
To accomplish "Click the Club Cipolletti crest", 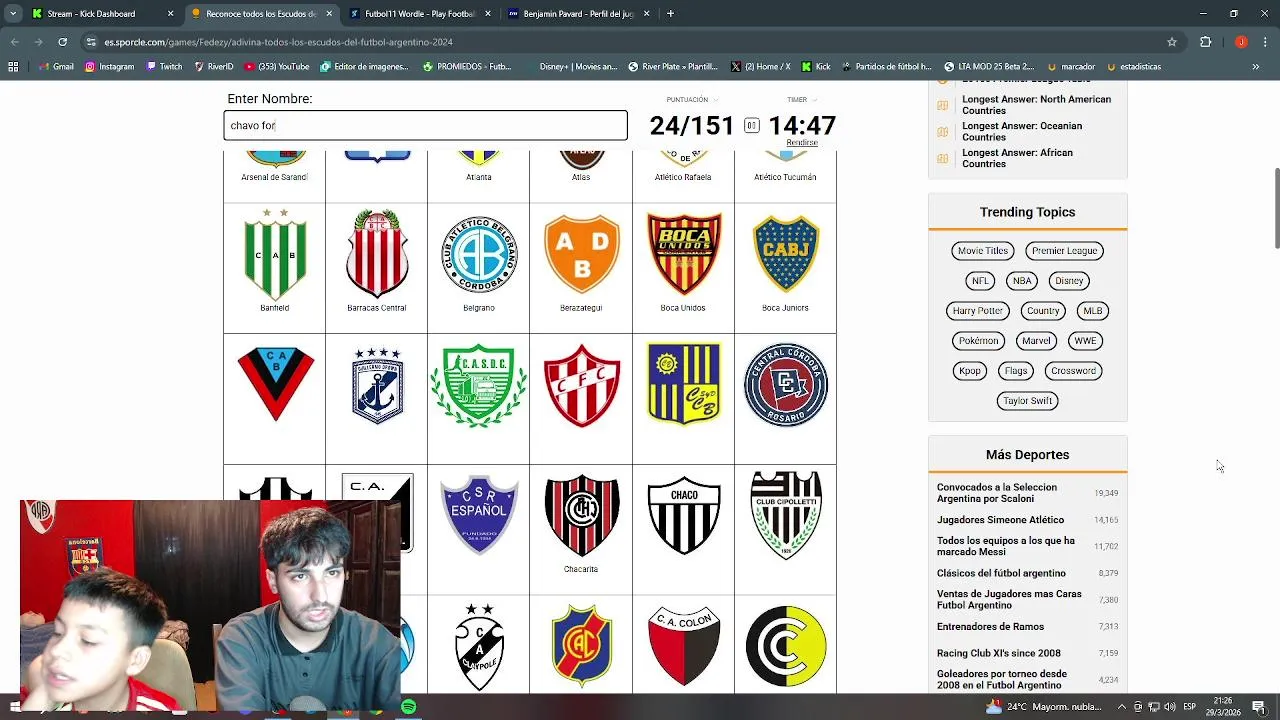I will (x=786, y=515).
